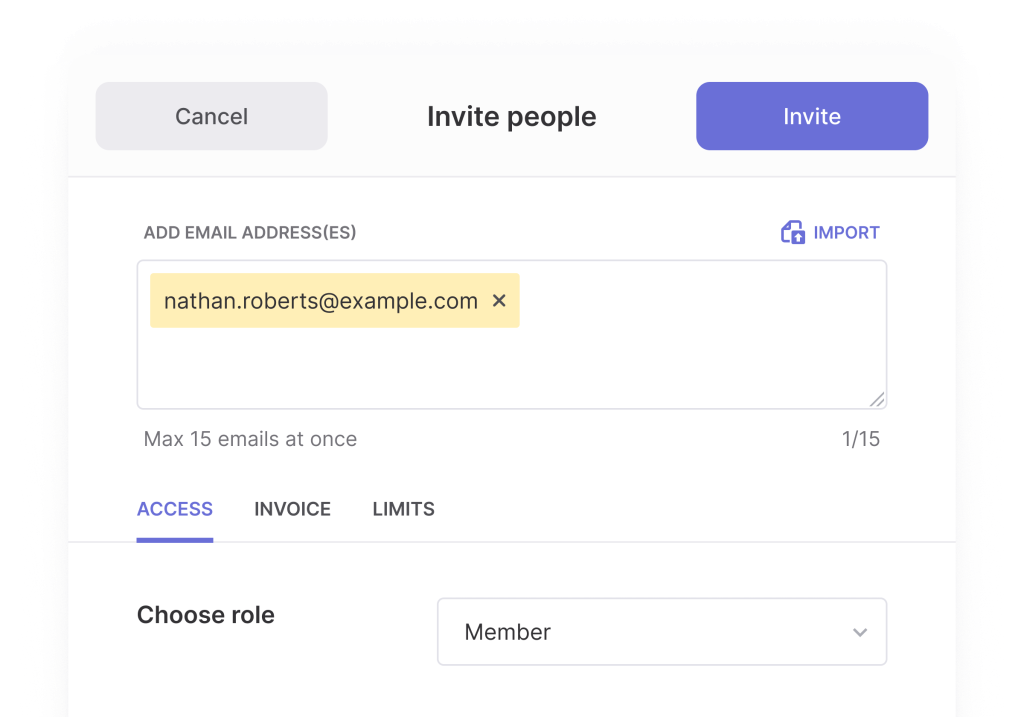Click the IMPORT link text
This screenshot has width=1024, height=717.
point(846,232)
